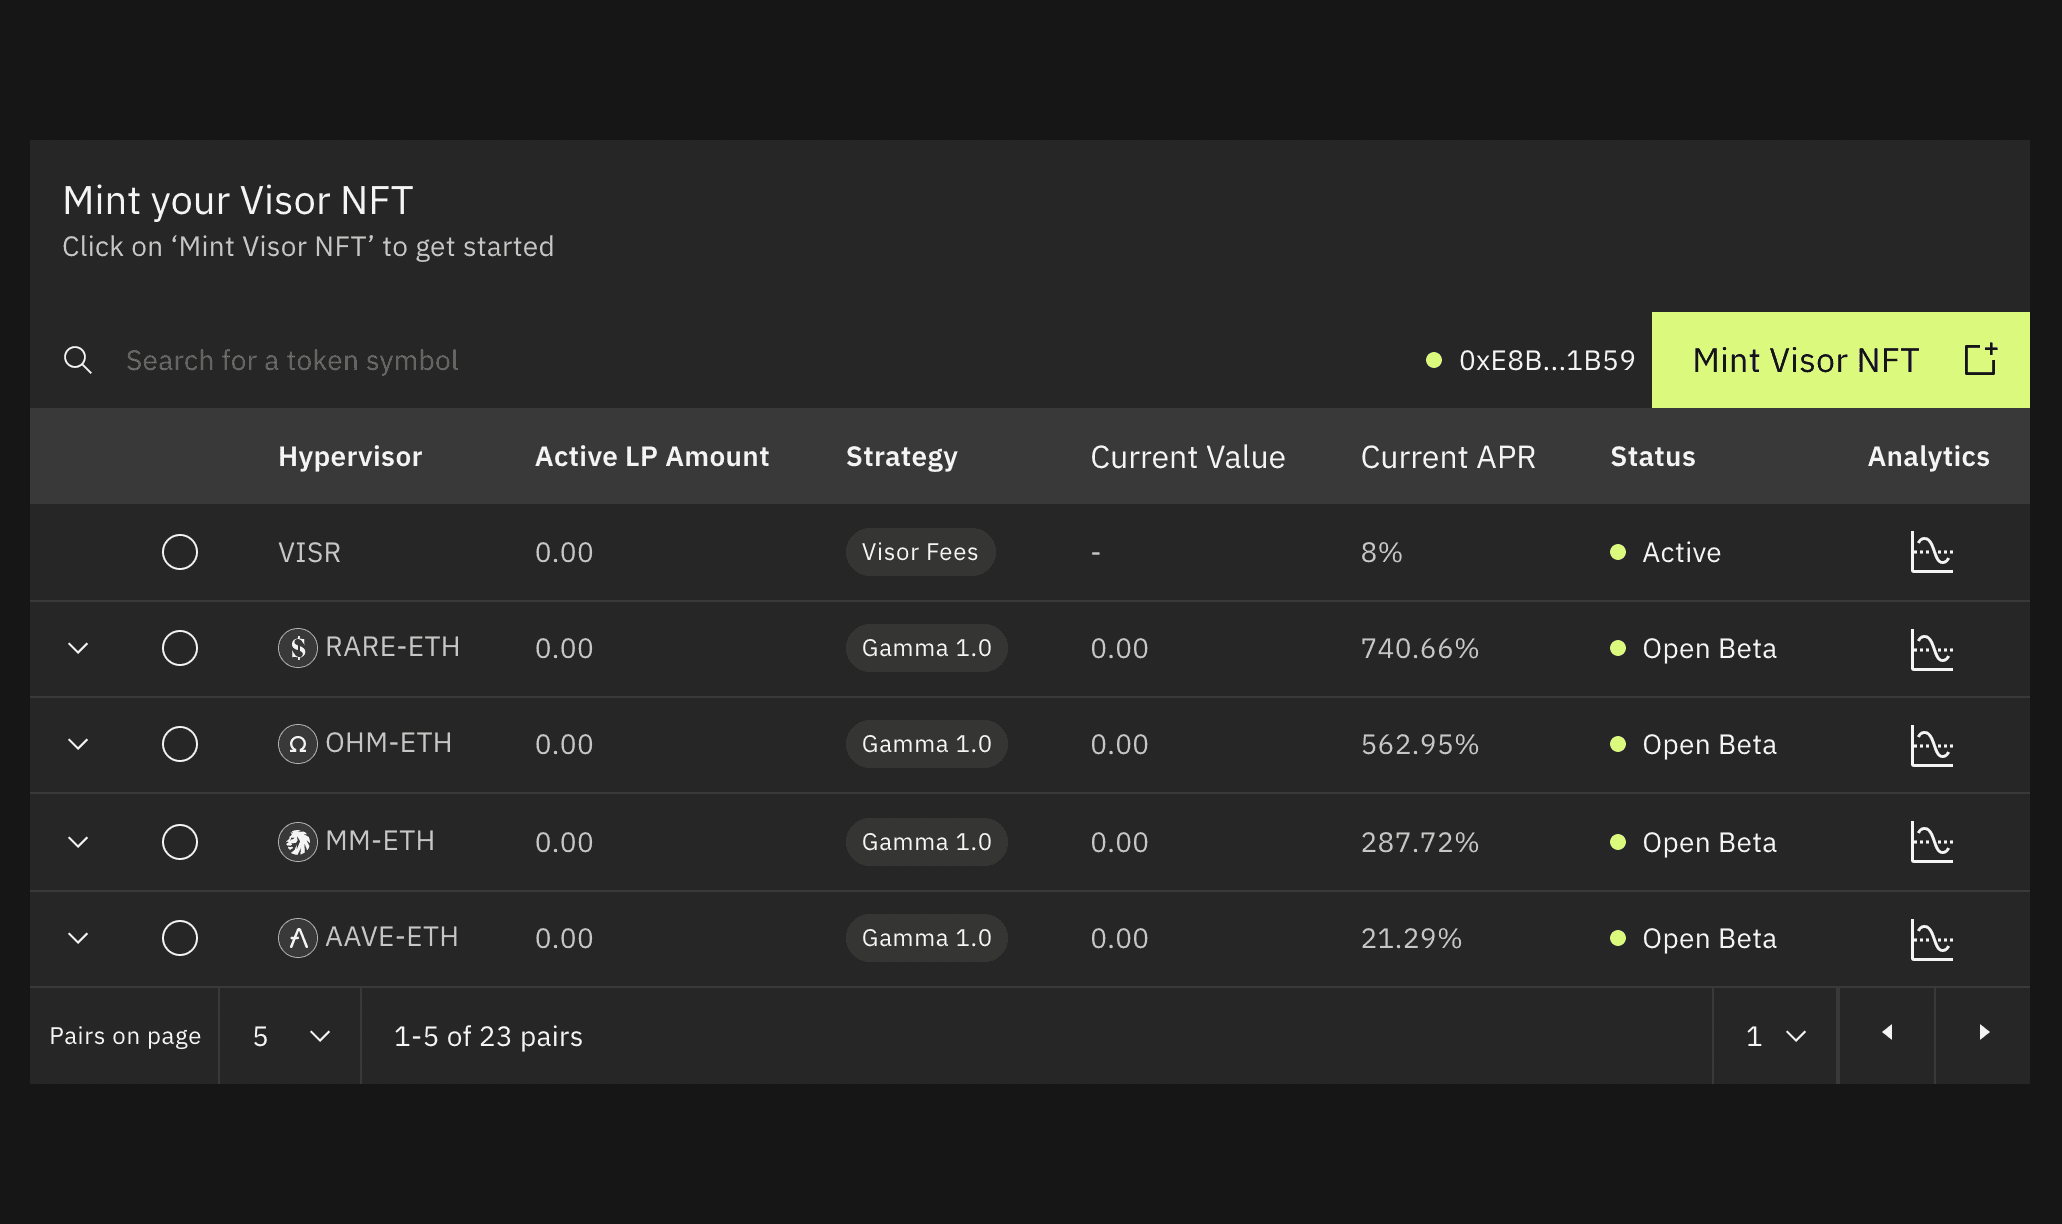Open analytics chart for VISR row
The width and height of the screenshot is (2062, 1224).
click(x=1931, y=552)
